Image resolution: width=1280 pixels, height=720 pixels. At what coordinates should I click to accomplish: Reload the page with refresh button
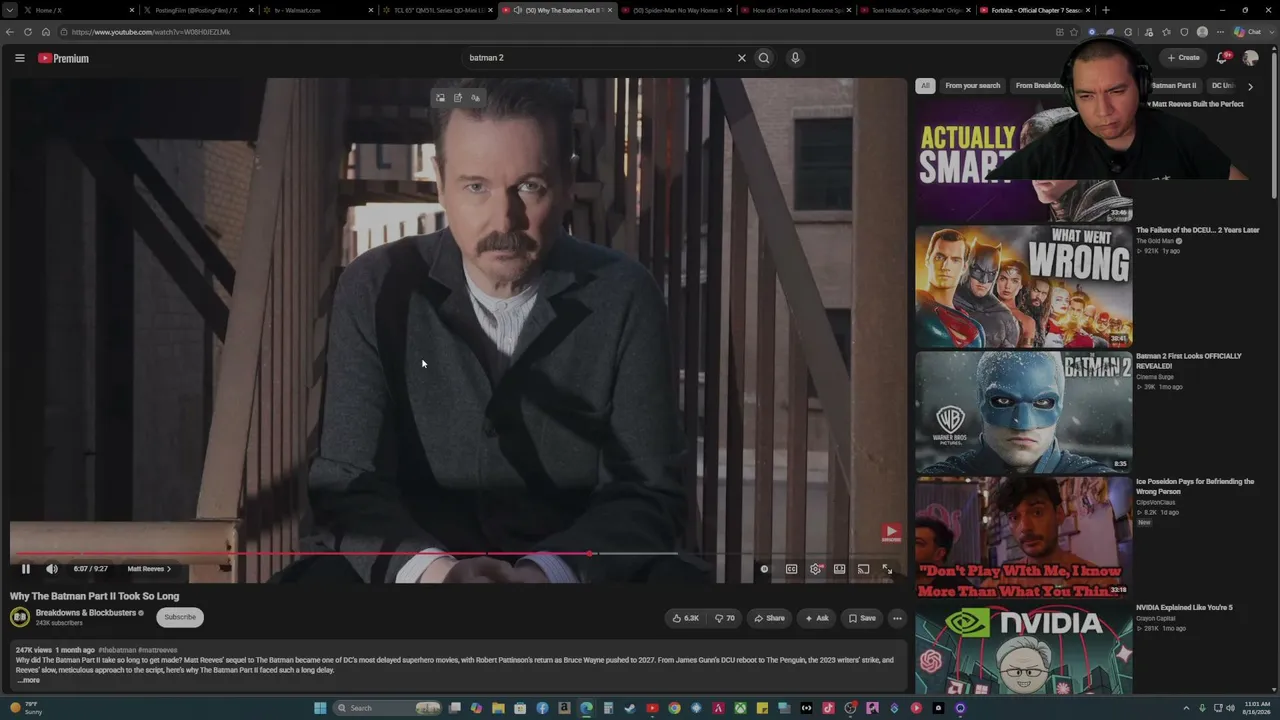pyautogui.click(x=29, y=32)
